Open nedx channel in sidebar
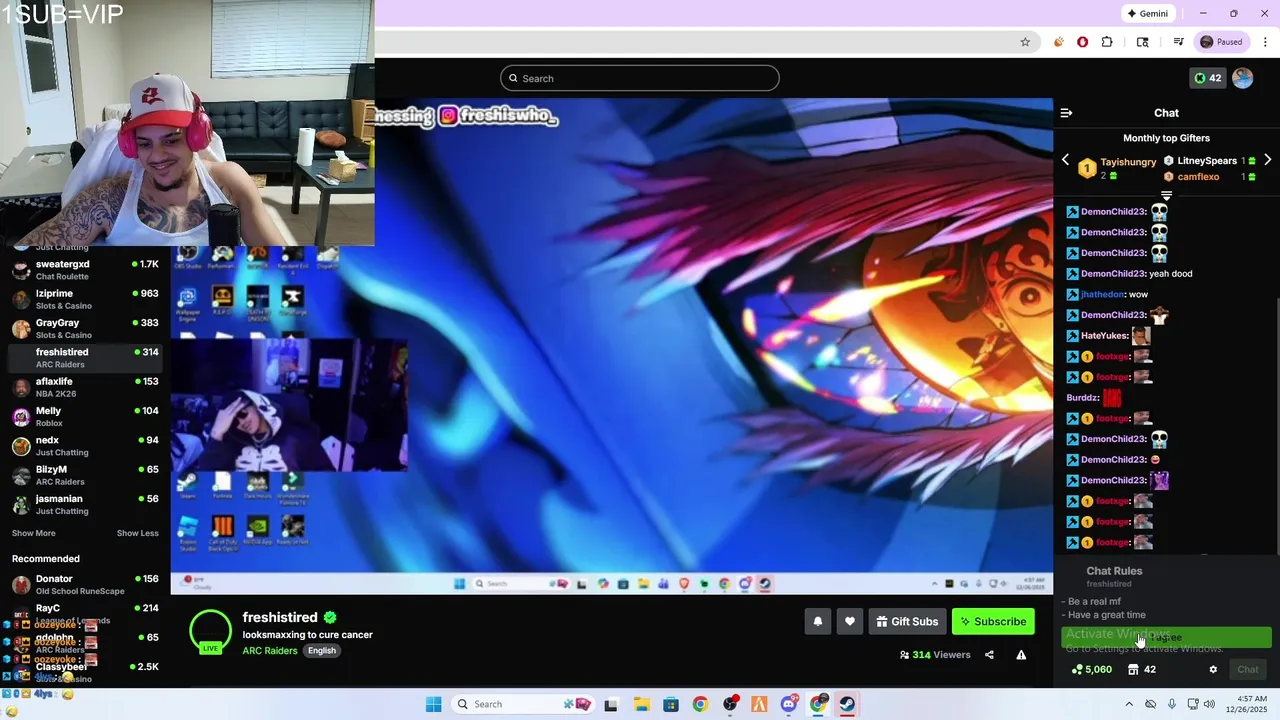Viewport: 1280px width, 720px height. (x=85, y=446)
